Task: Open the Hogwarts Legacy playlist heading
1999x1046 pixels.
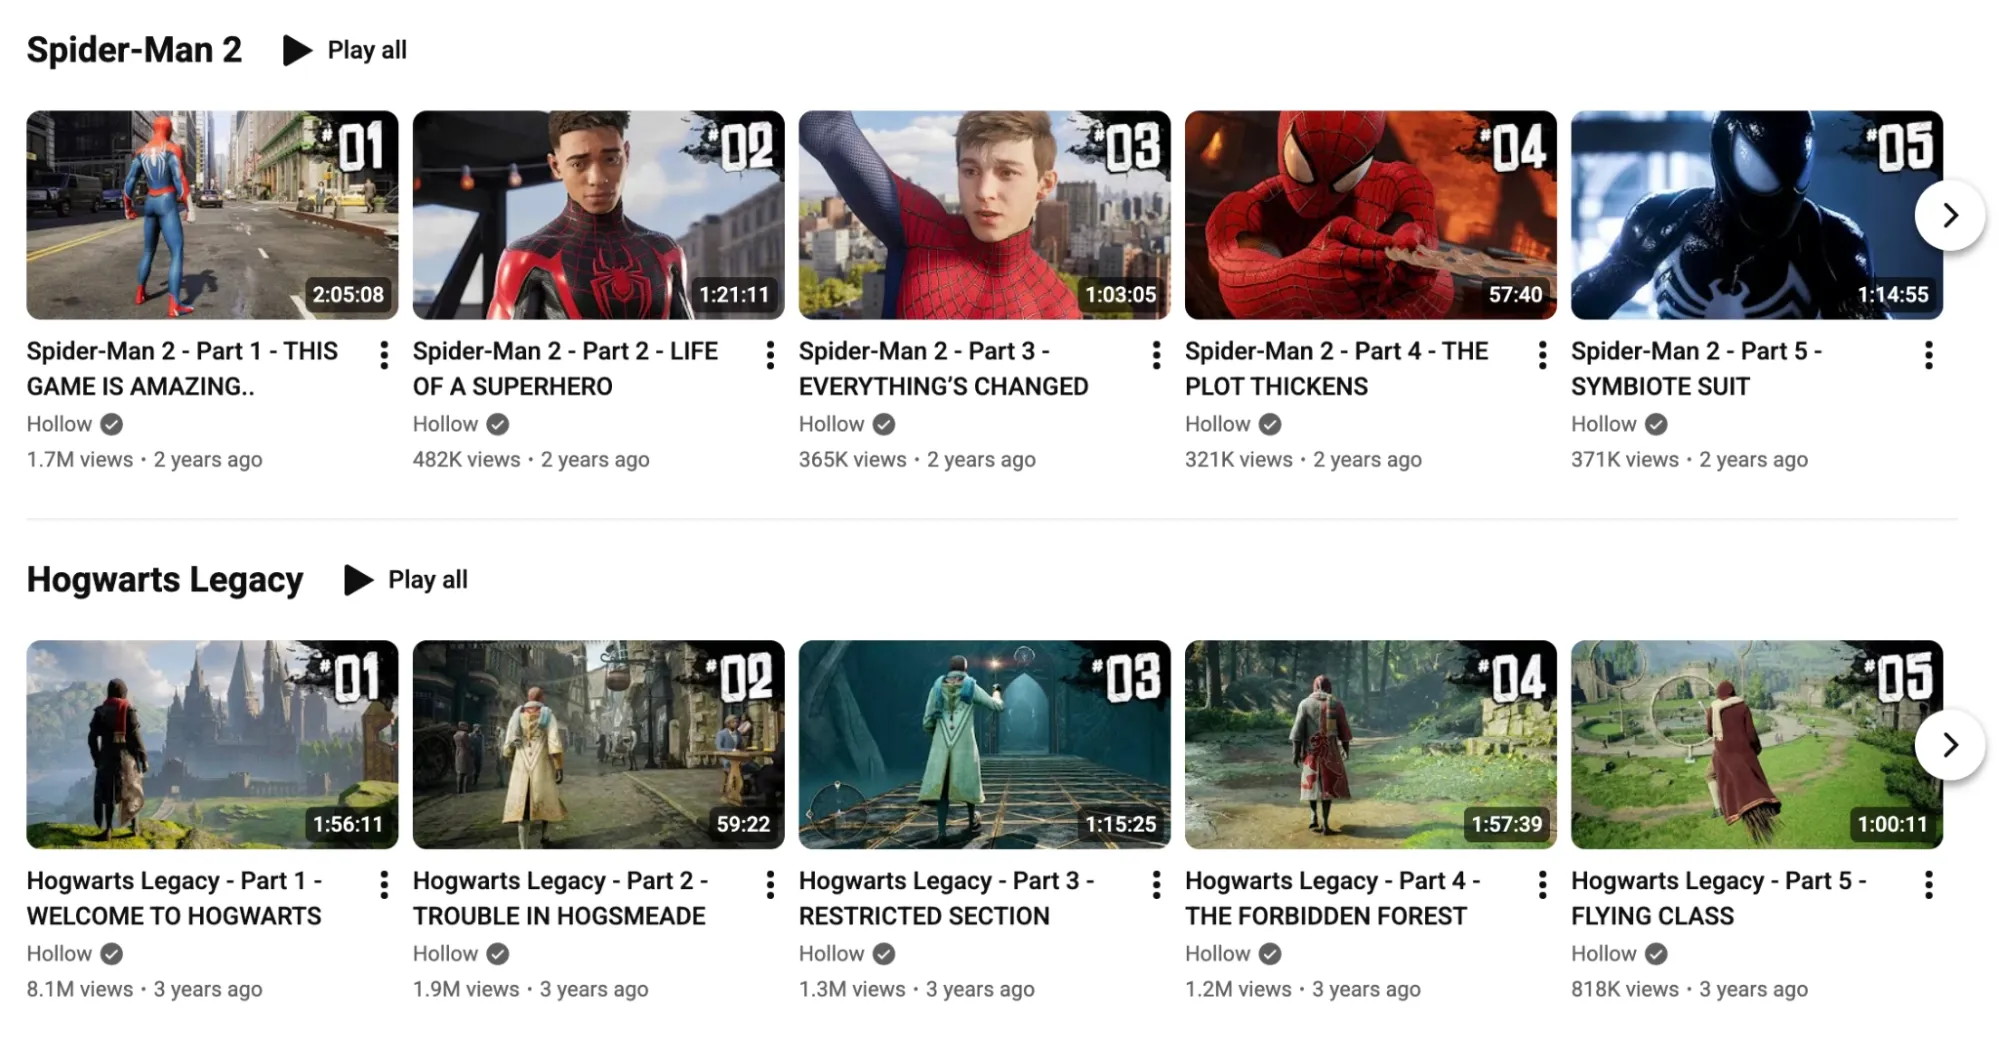Action: click(165, 580)
